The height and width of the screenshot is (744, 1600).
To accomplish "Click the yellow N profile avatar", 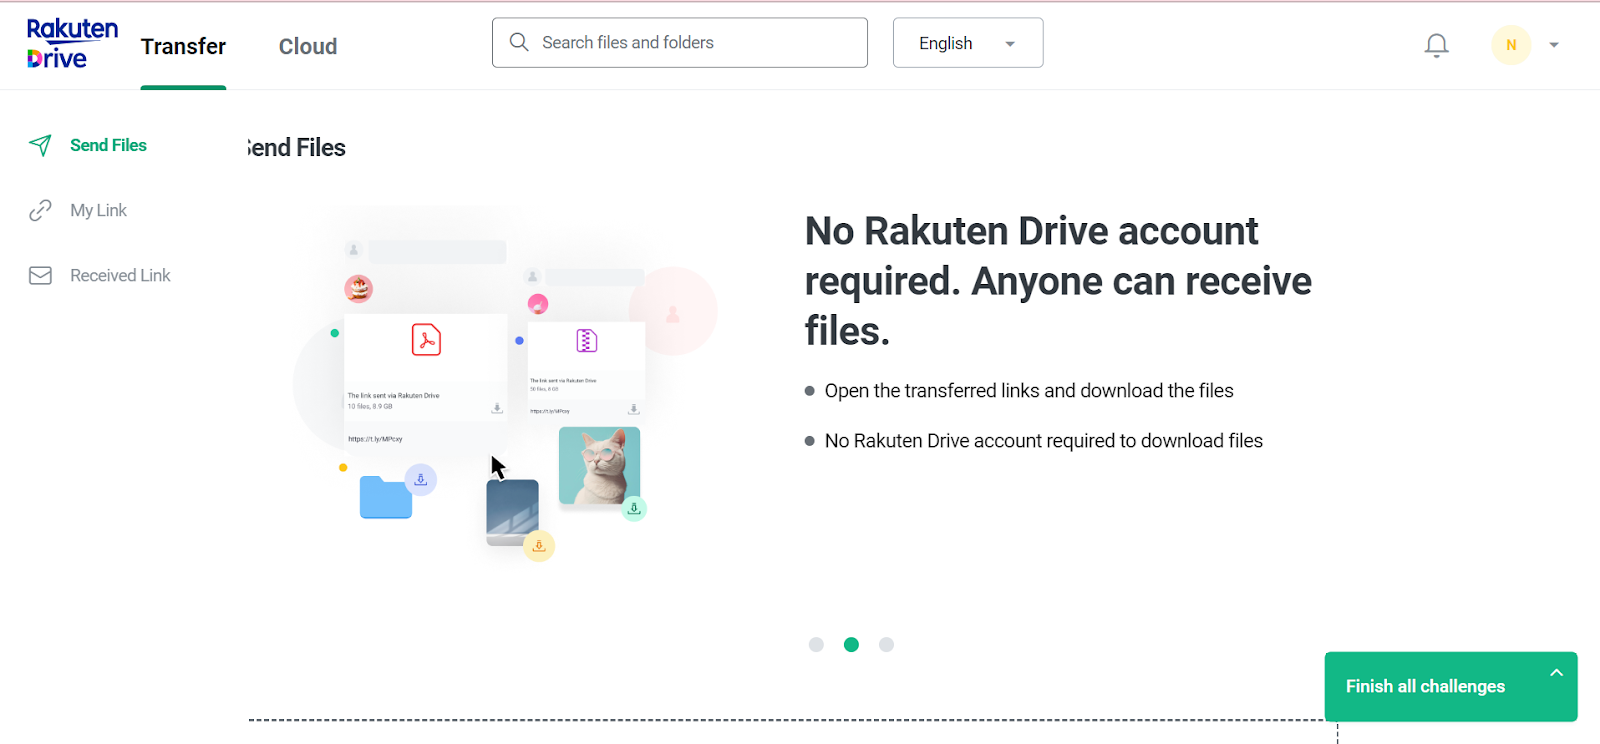I will (1511, 45).
